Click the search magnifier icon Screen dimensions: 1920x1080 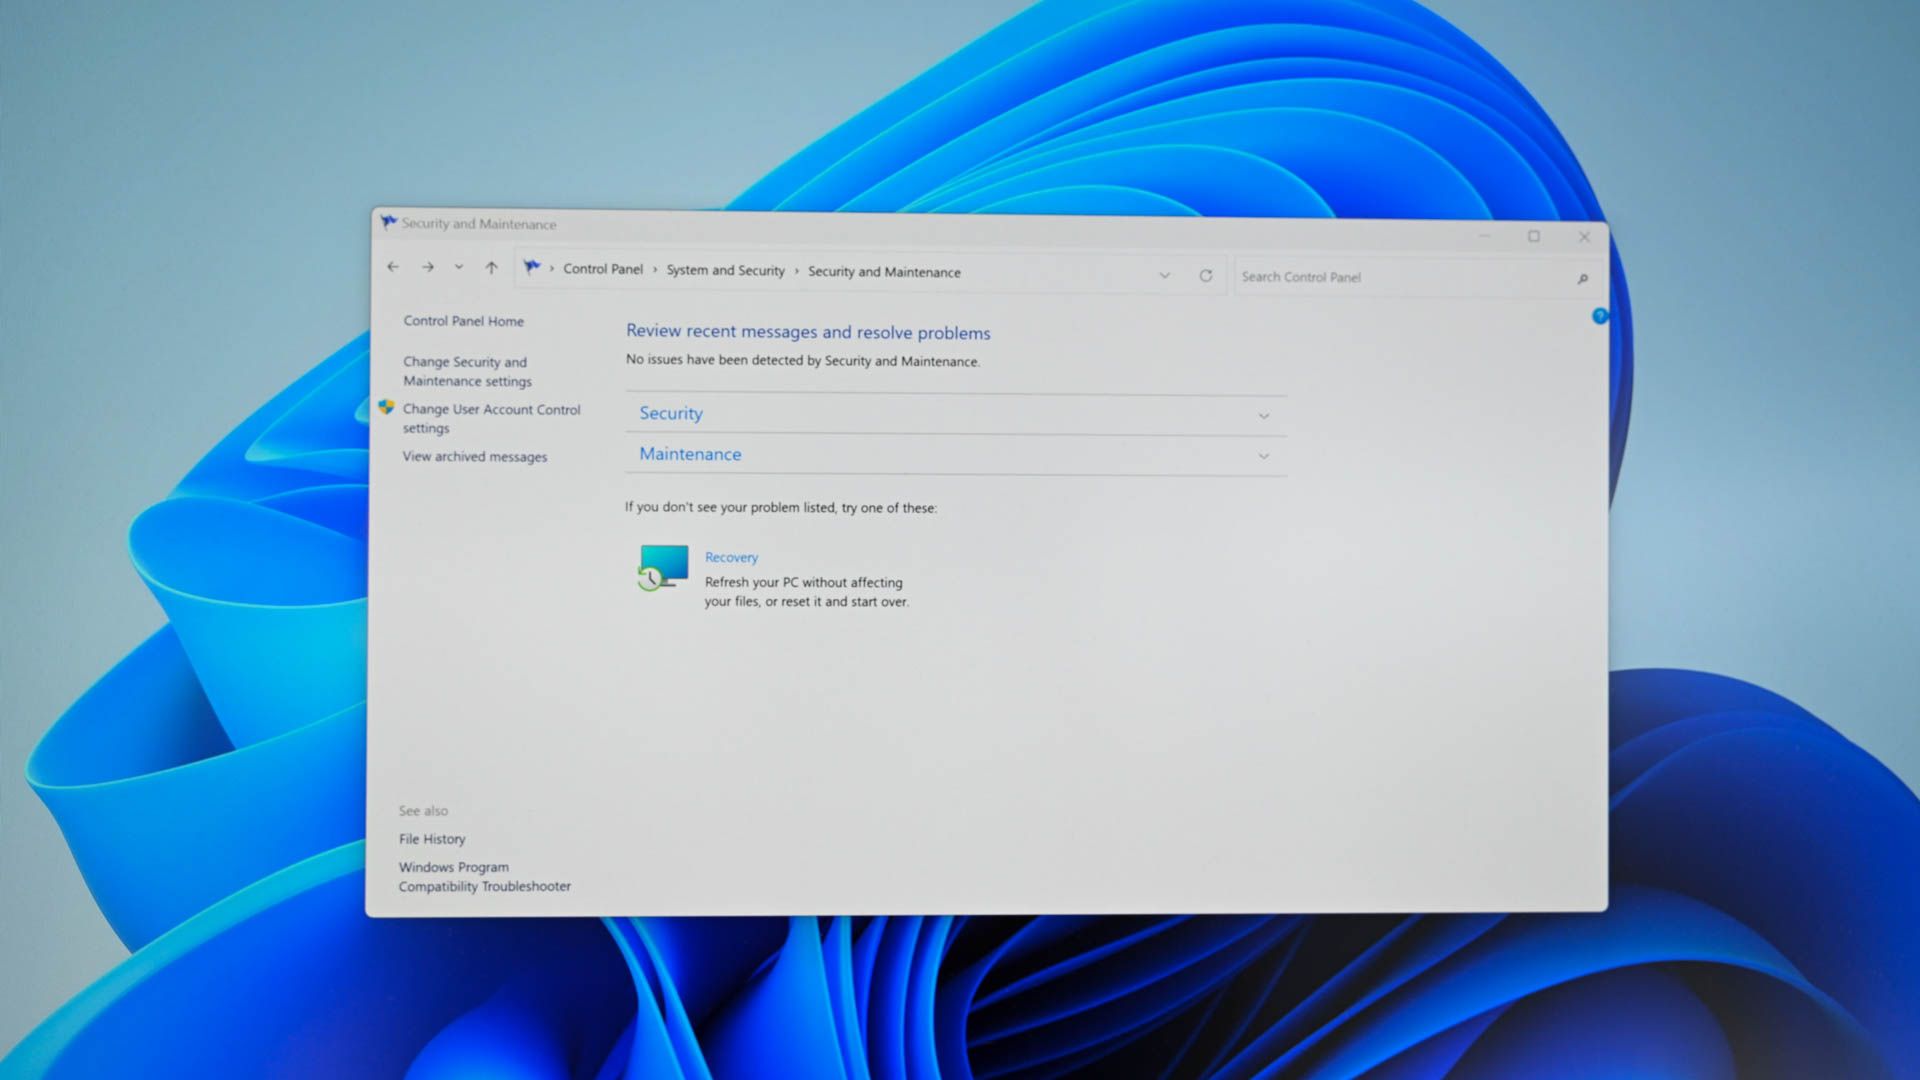pyautogui.click(x=1584, y=278)
